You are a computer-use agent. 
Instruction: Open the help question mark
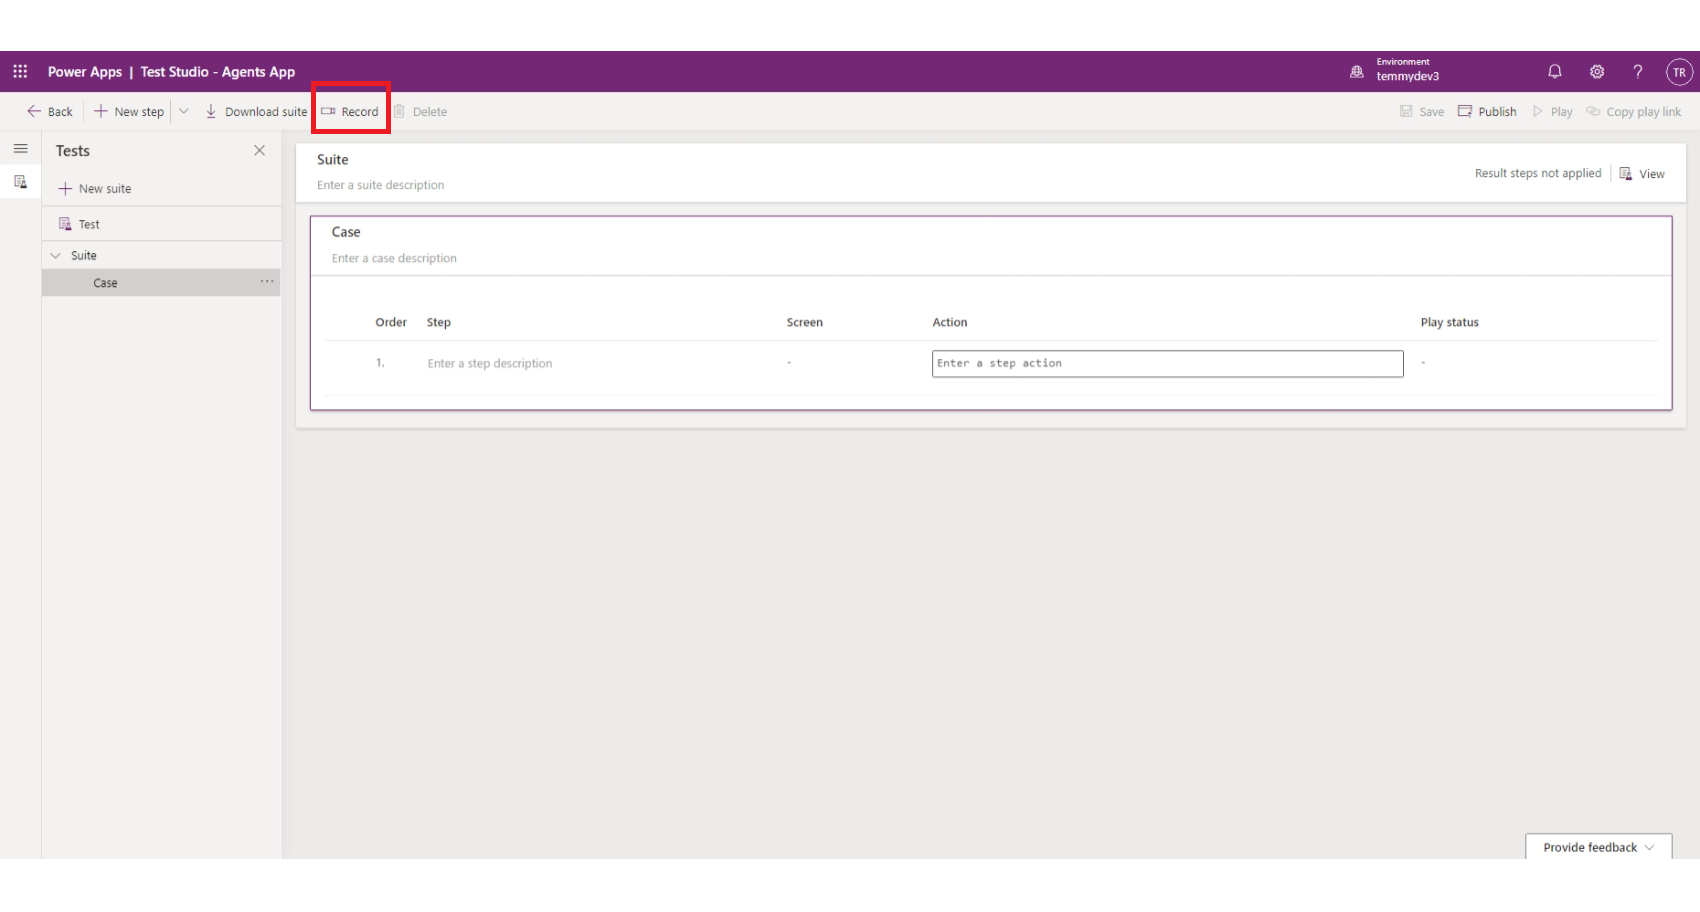(1638, 72)
